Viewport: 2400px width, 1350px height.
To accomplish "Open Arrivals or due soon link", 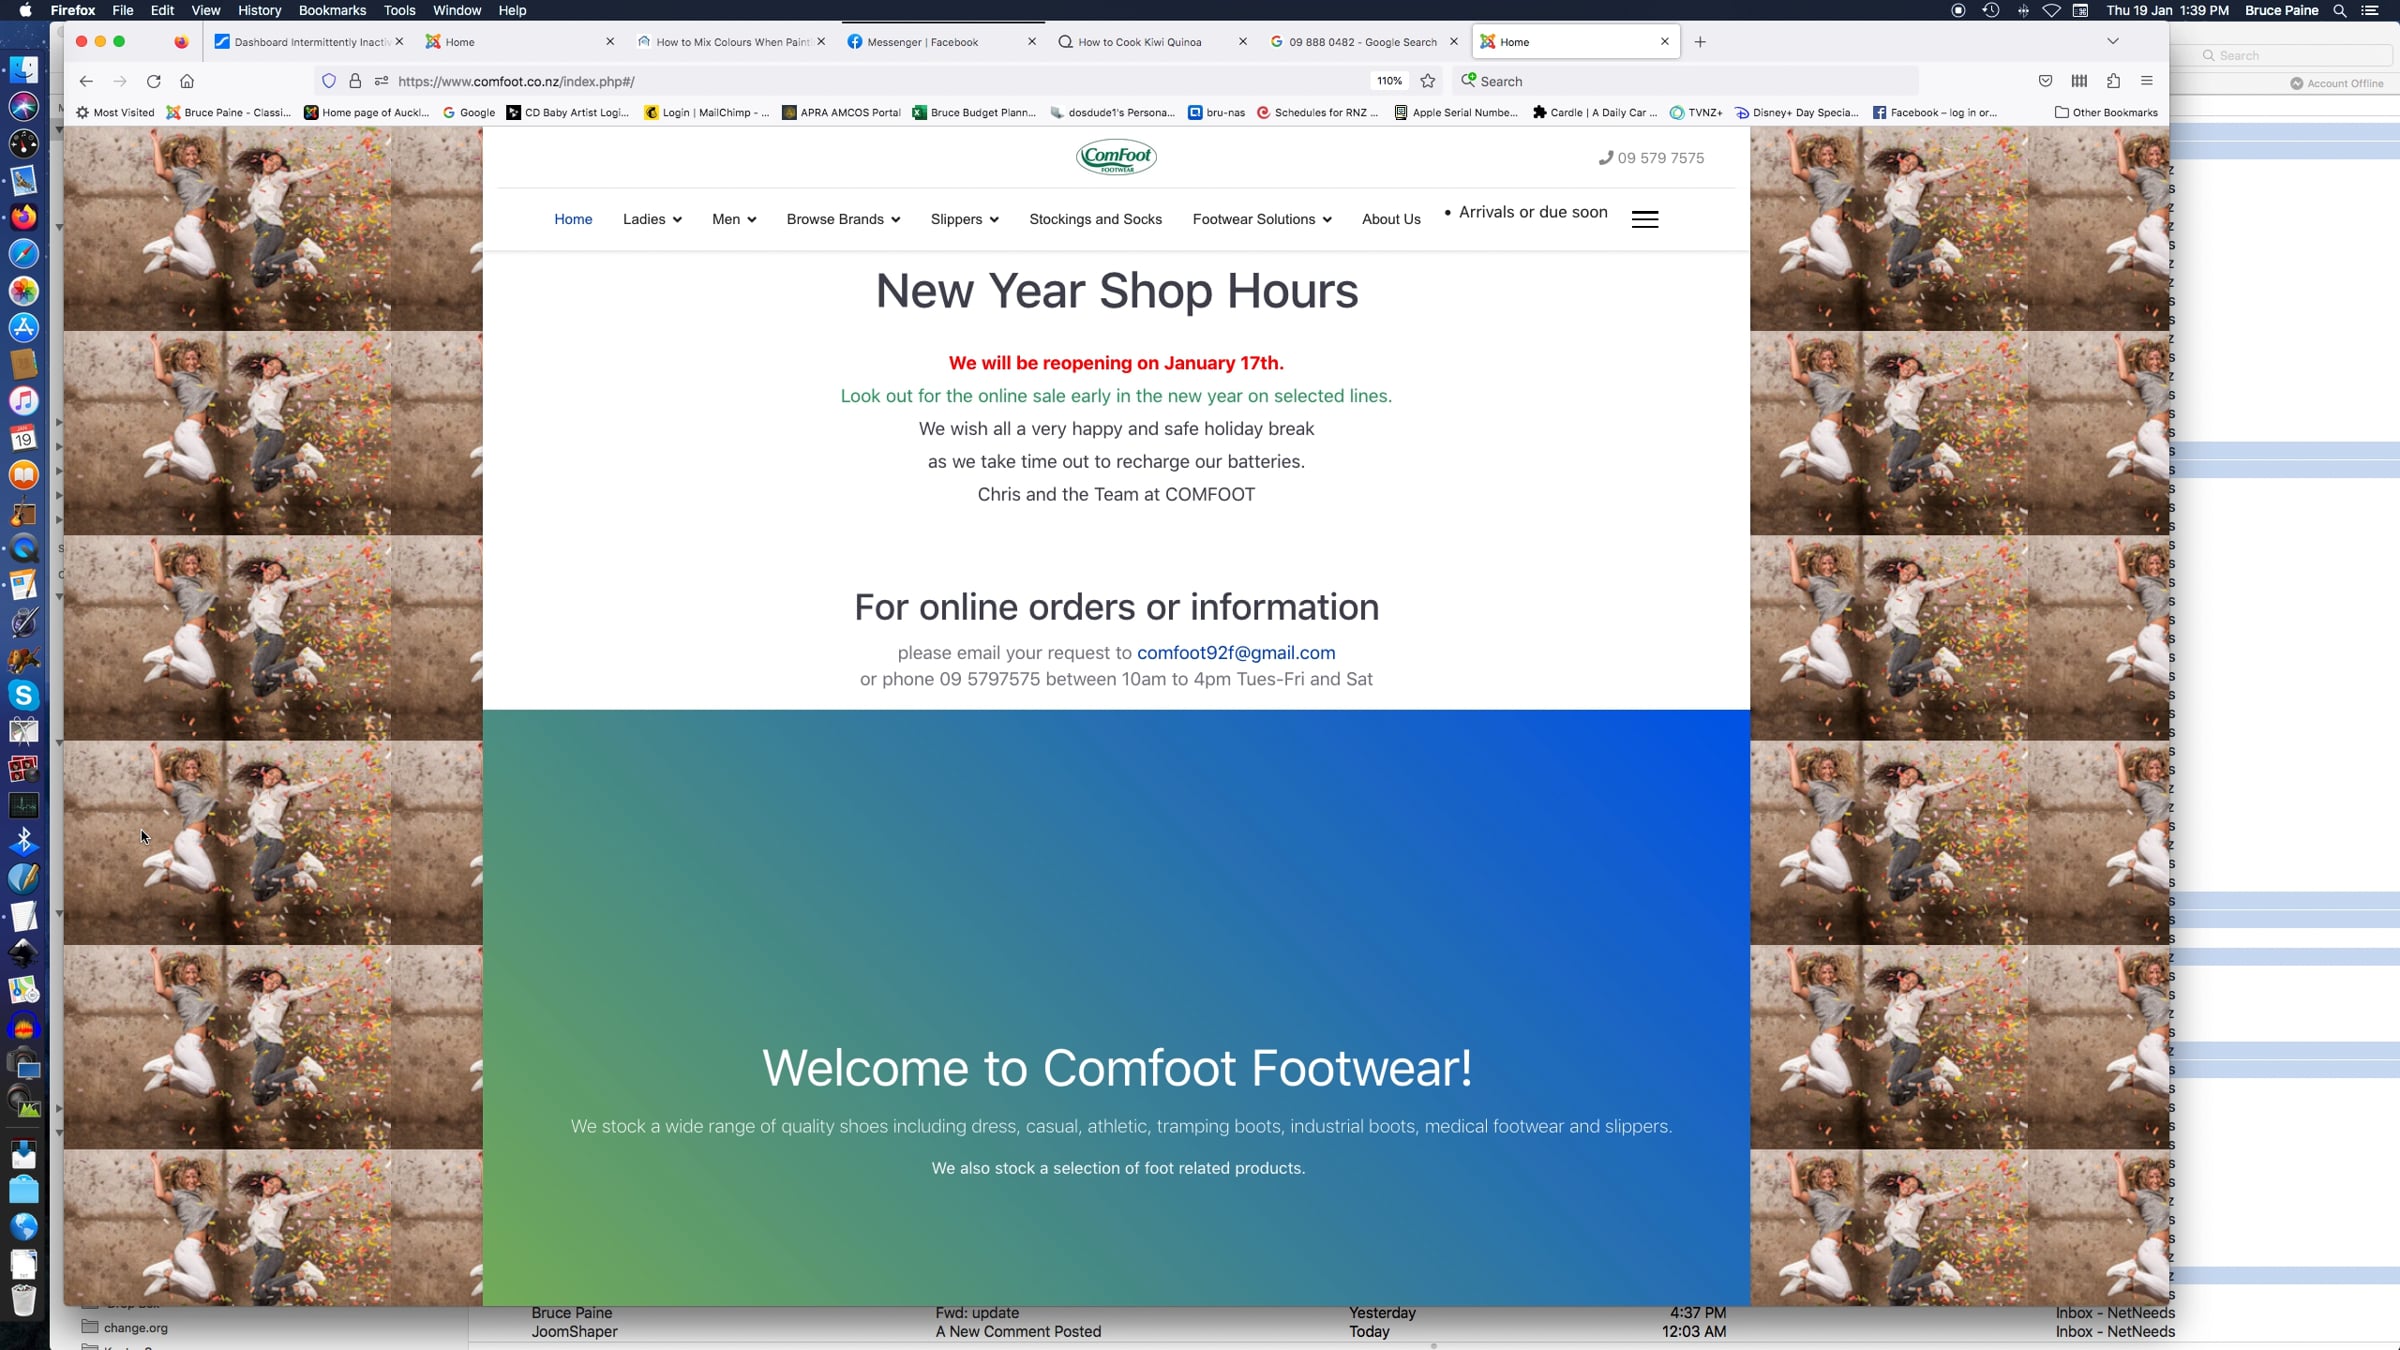I will point(1533,212).
